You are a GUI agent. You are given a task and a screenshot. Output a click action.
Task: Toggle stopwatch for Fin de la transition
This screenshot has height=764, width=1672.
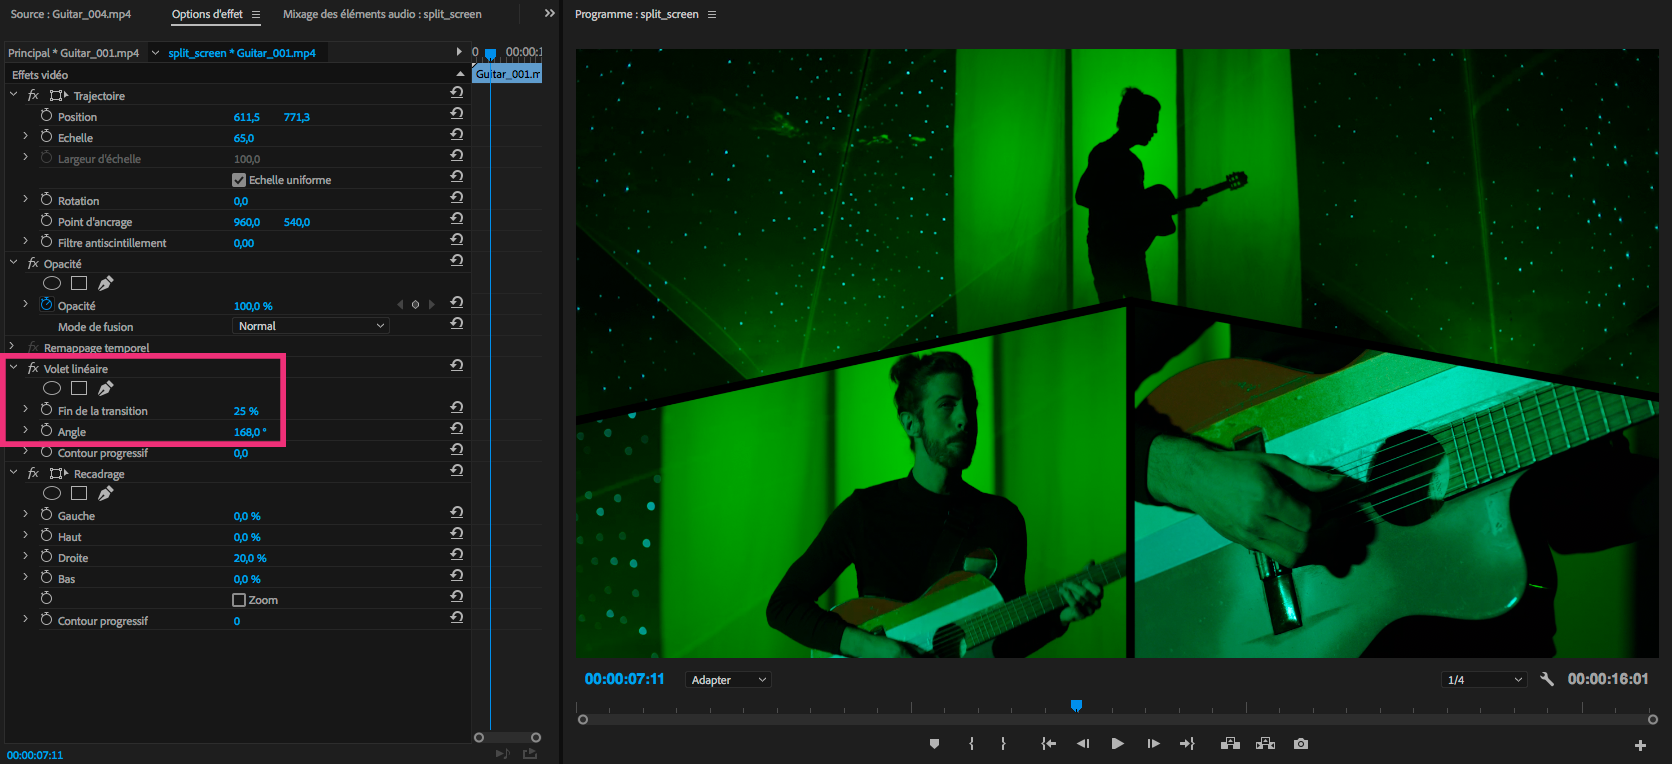[x=46, y=410]
